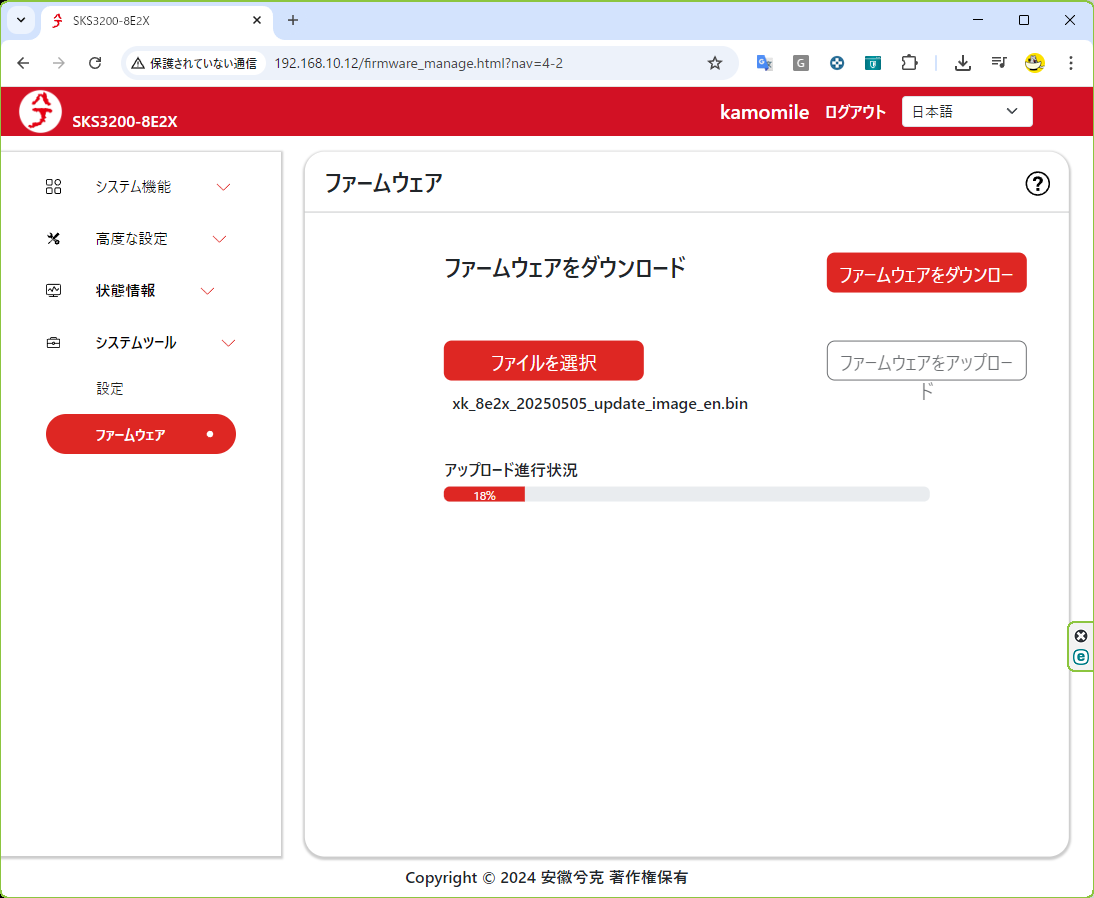Open media control music icon
The width and height of the screenshot is (1094, 898).
[999, 63]
